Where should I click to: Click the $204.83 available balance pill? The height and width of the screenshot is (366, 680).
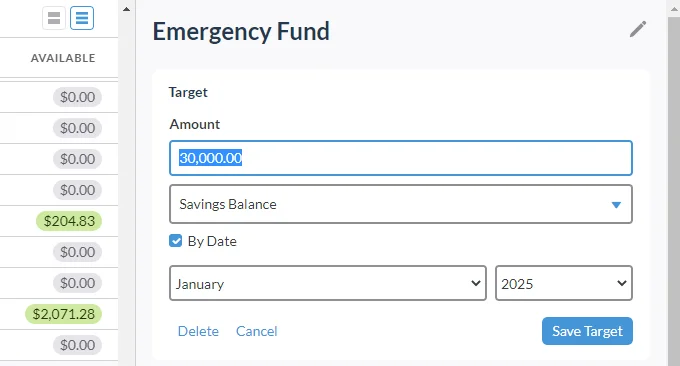(69, 221)
